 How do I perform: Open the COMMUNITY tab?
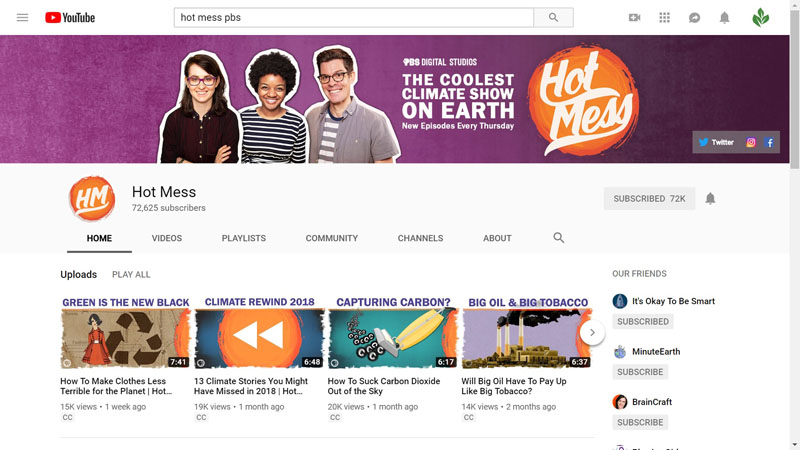pos(332,238)
